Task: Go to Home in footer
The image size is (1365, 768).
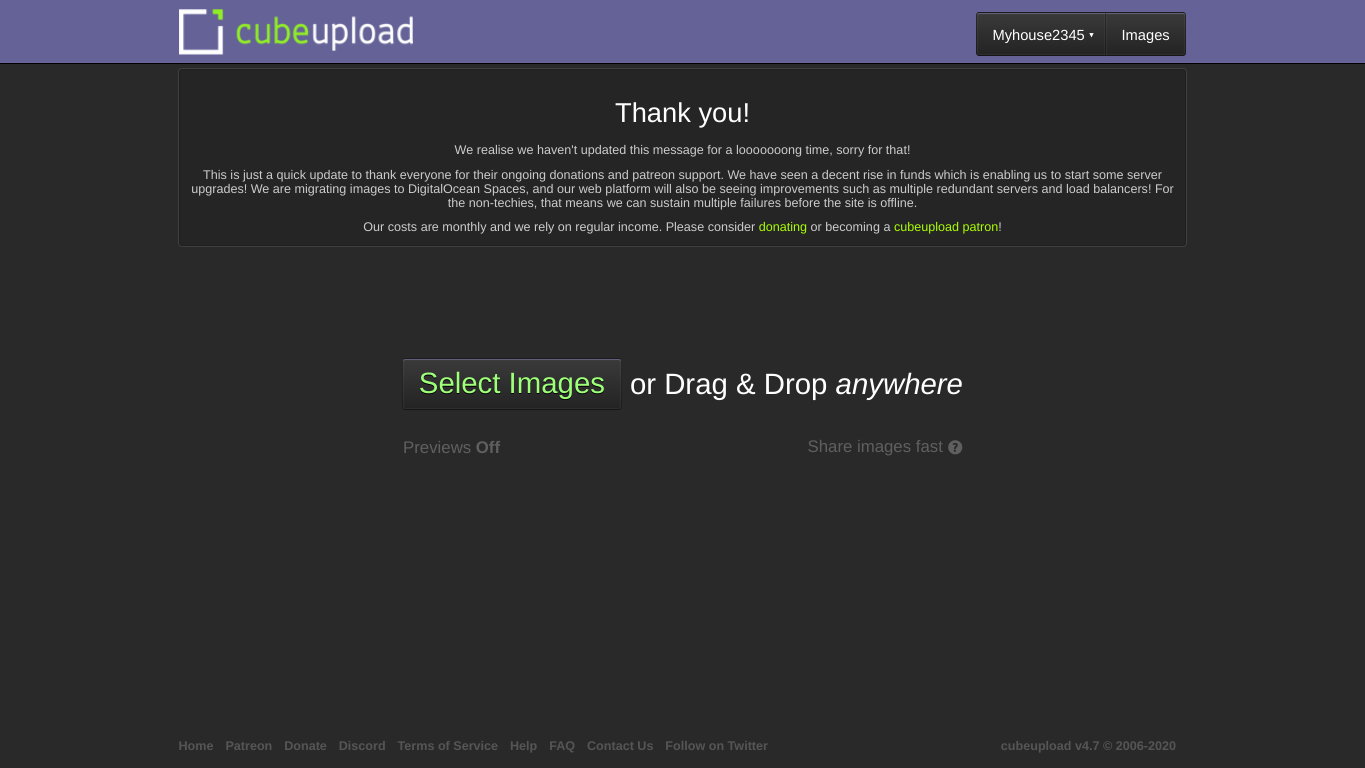Action: (x=196, y=746)
